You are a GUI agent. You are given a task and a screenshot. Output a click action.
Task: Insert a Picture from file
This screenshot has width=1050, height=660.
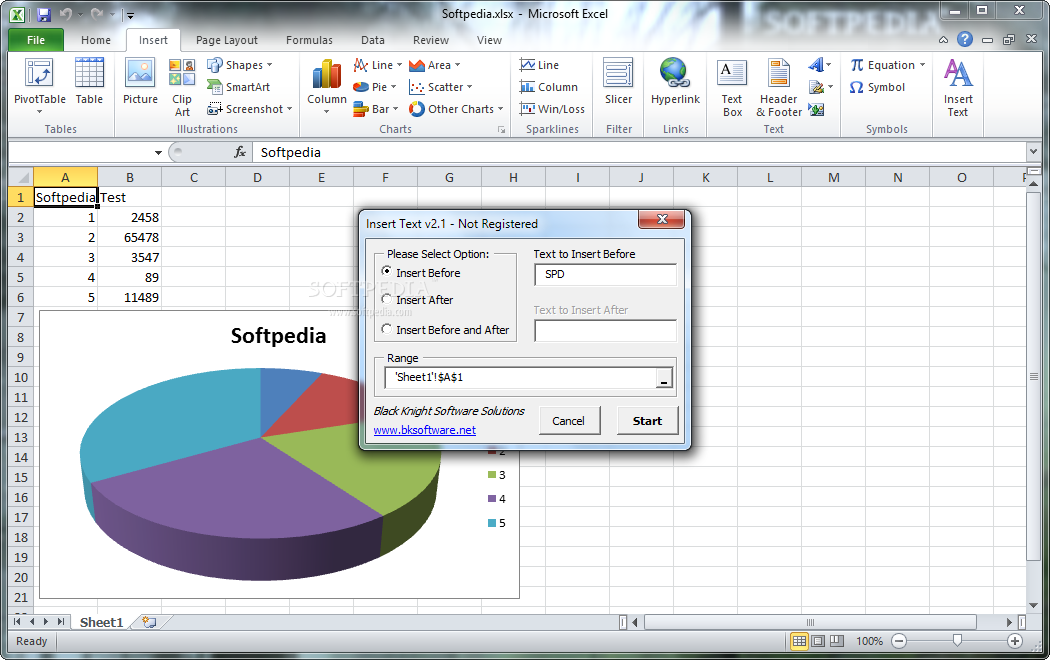pyautogui.click(x=140, y=83)
